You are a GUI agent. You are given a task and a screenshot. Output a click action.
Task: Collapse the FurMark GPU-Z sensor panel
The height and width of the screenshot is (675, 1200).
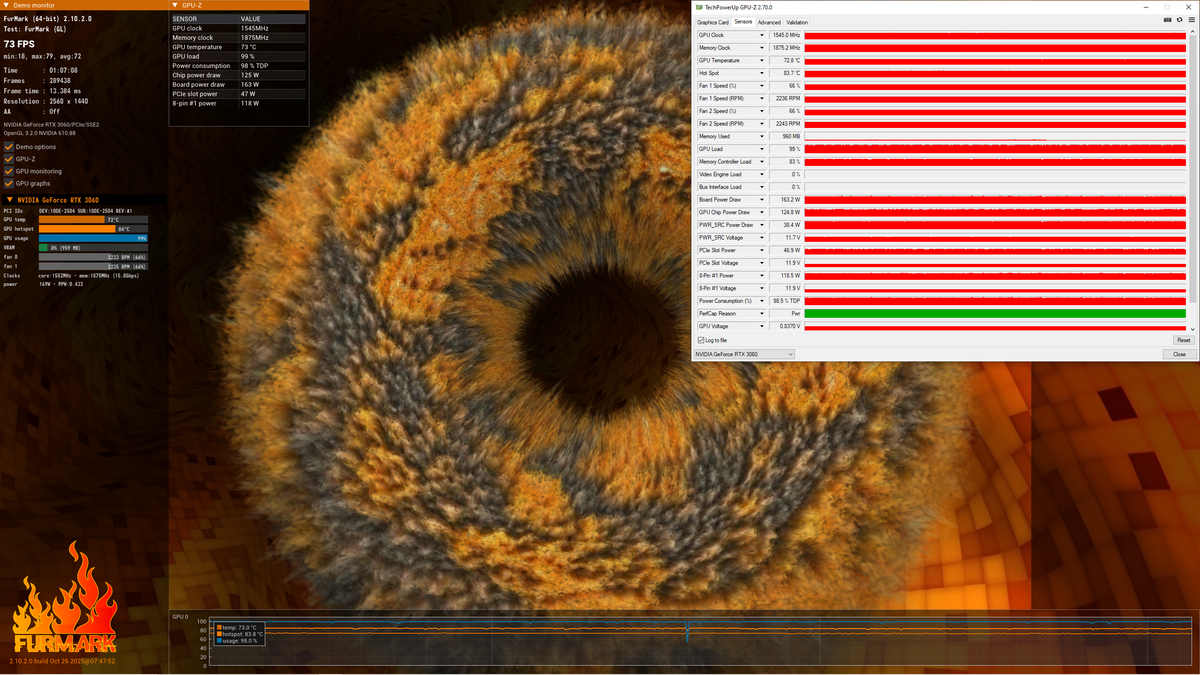175,5
